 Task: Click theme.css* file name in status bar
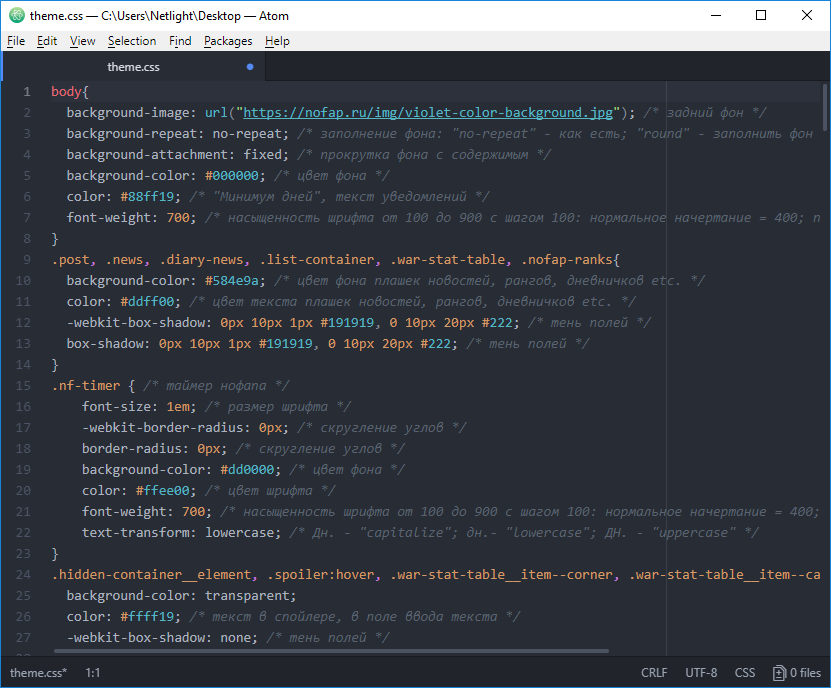[x=39, y=673]
